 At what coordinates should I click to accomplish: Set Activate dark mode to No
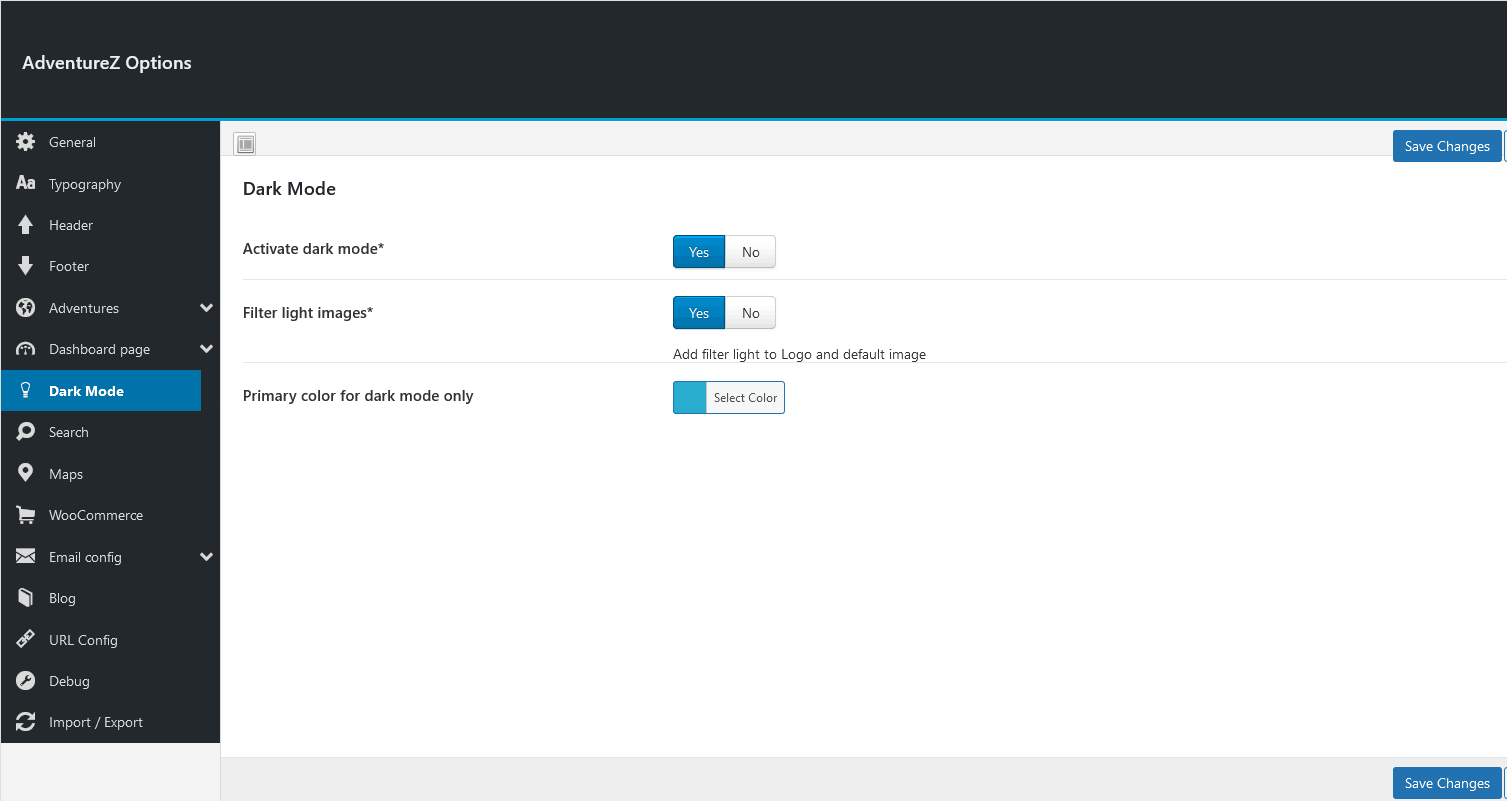(750, 252)
